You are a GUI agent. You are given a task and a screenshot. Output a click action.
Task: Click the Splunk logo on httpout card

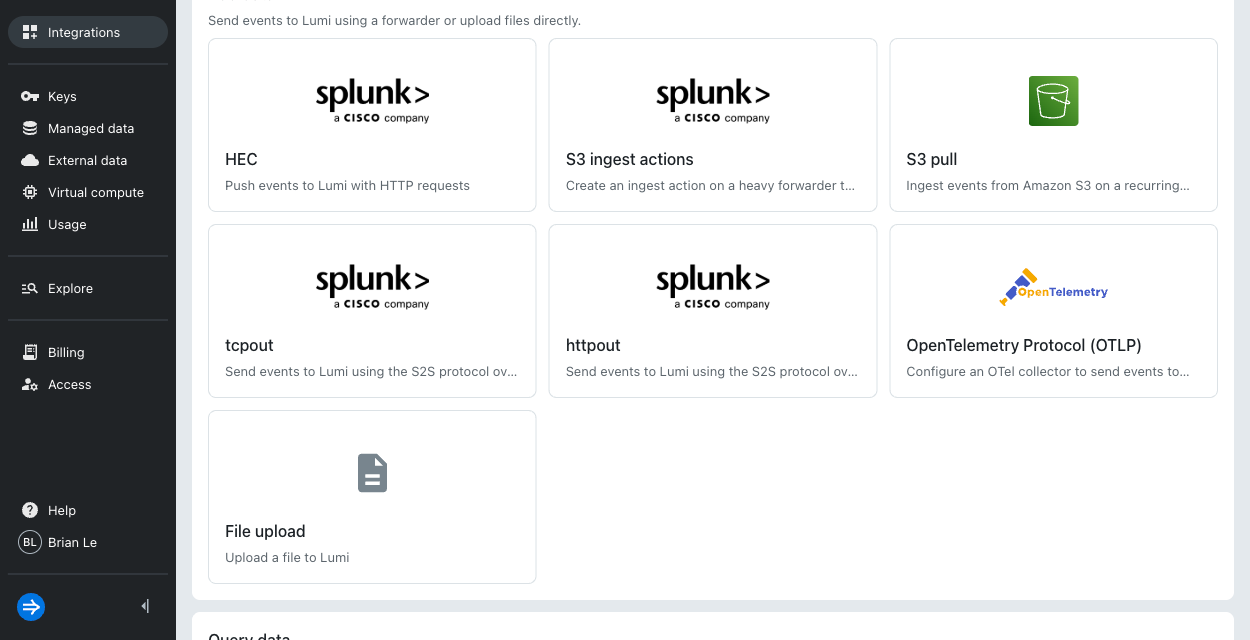point(713,287)
